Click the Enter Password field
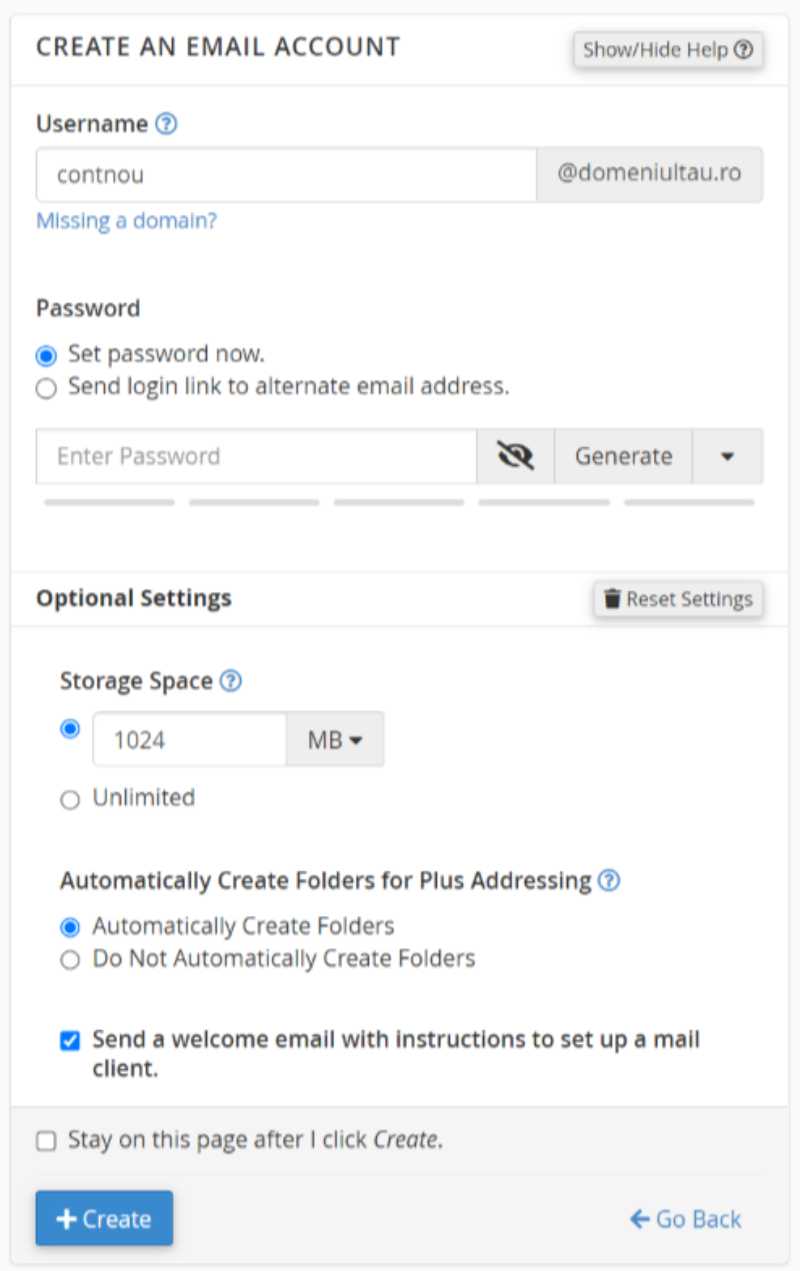This screenshot has height=1271, width=800. [257, 457]
